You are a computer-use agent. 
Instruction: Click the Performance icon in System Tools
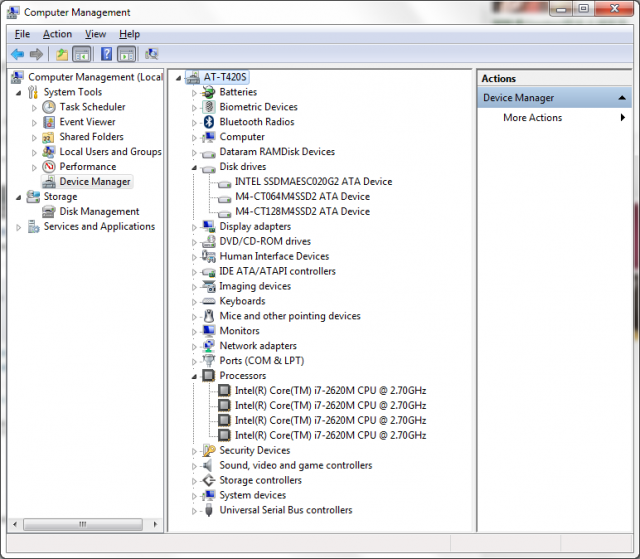[x=49, y=167]
